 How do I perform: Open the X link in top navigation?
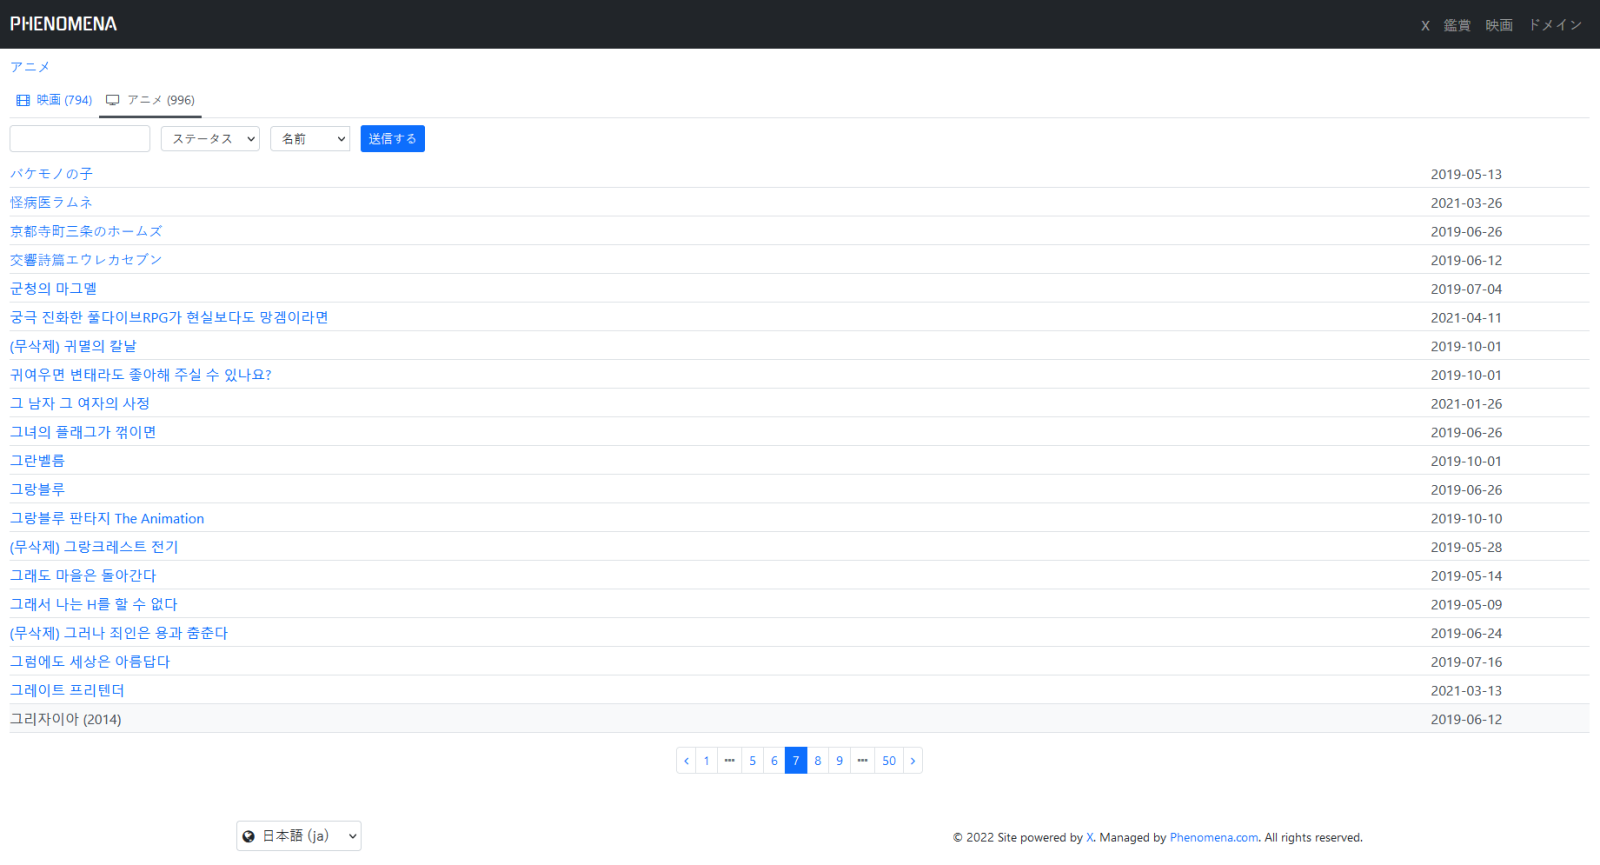[1425, 25]
